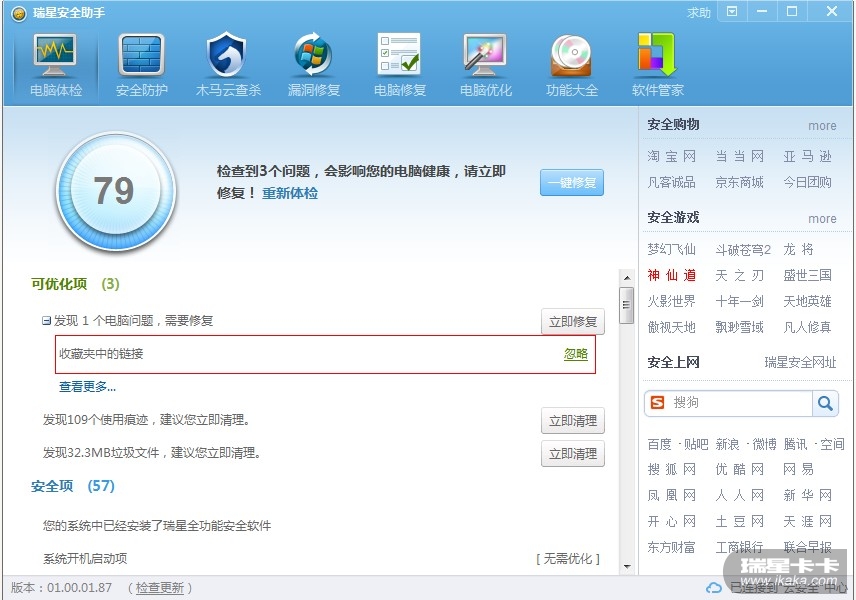Click 立即清理 for 109个使用痕迹
Viewport: 856px width, 600px height.
click(573, 421)
